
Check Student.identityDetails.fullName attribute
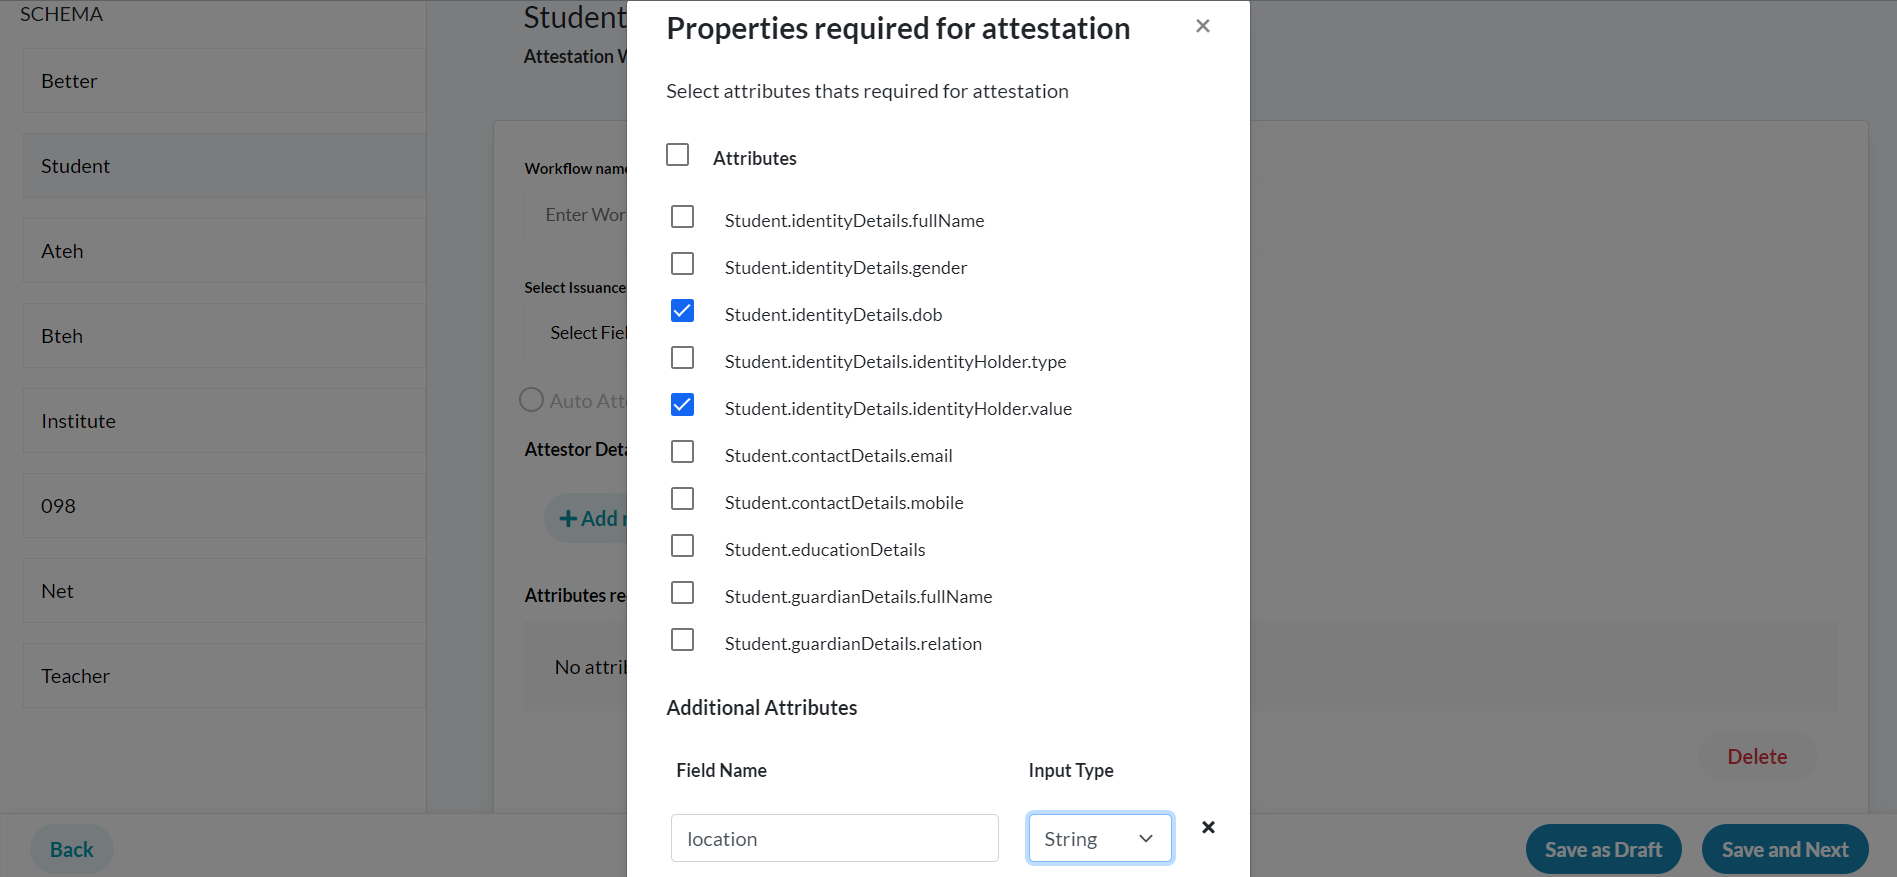[683, 216]
